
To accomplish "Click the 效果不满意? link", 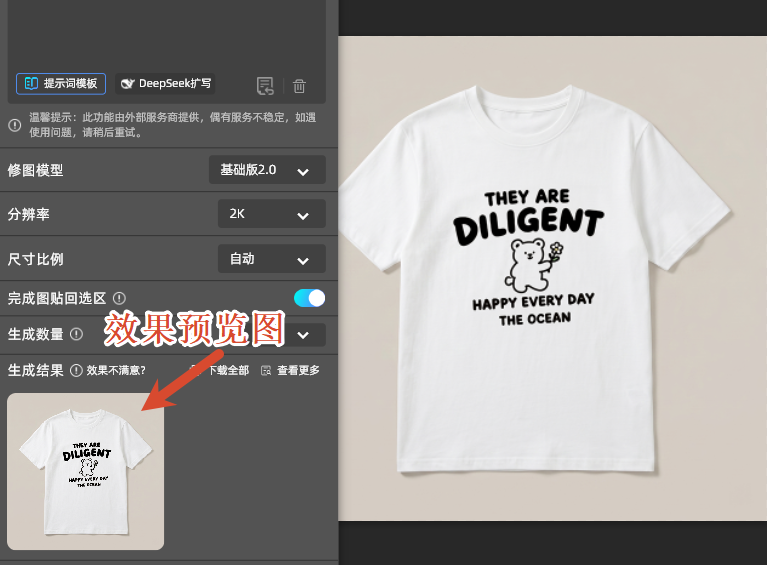I will (x=116, y=370).
